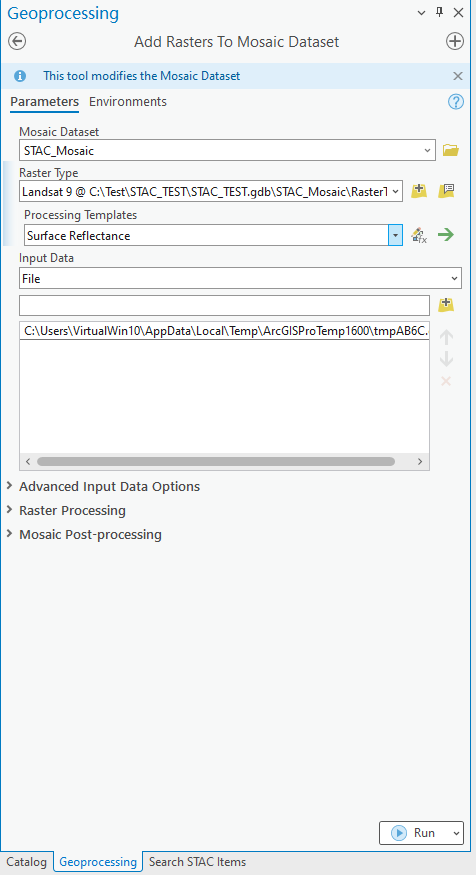The width and height of the screenshot is (476, 875).
Task: Remove the selected input path
Action: 446,381
